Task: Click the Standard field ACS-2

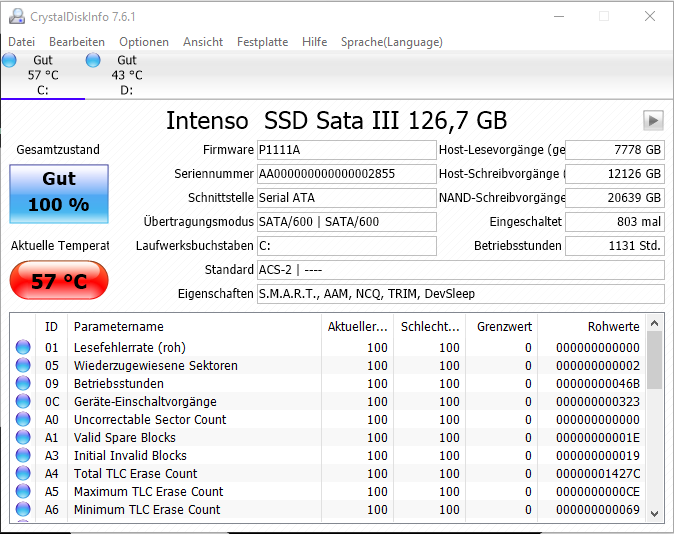Action: 461,270
